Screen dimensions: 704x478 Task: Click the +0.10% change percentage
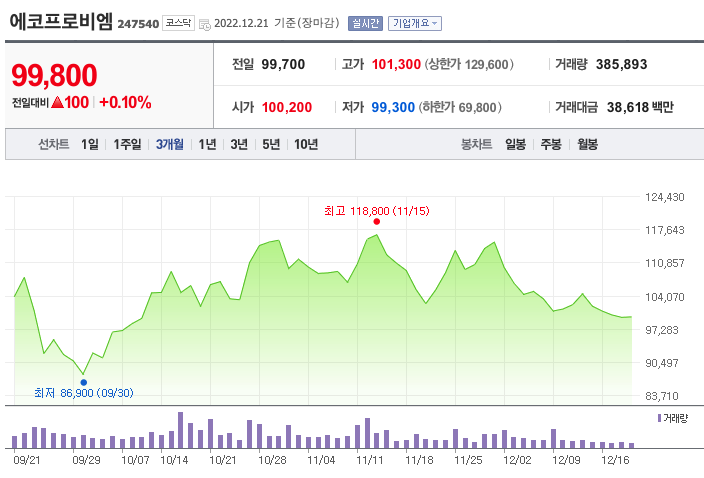125,102
